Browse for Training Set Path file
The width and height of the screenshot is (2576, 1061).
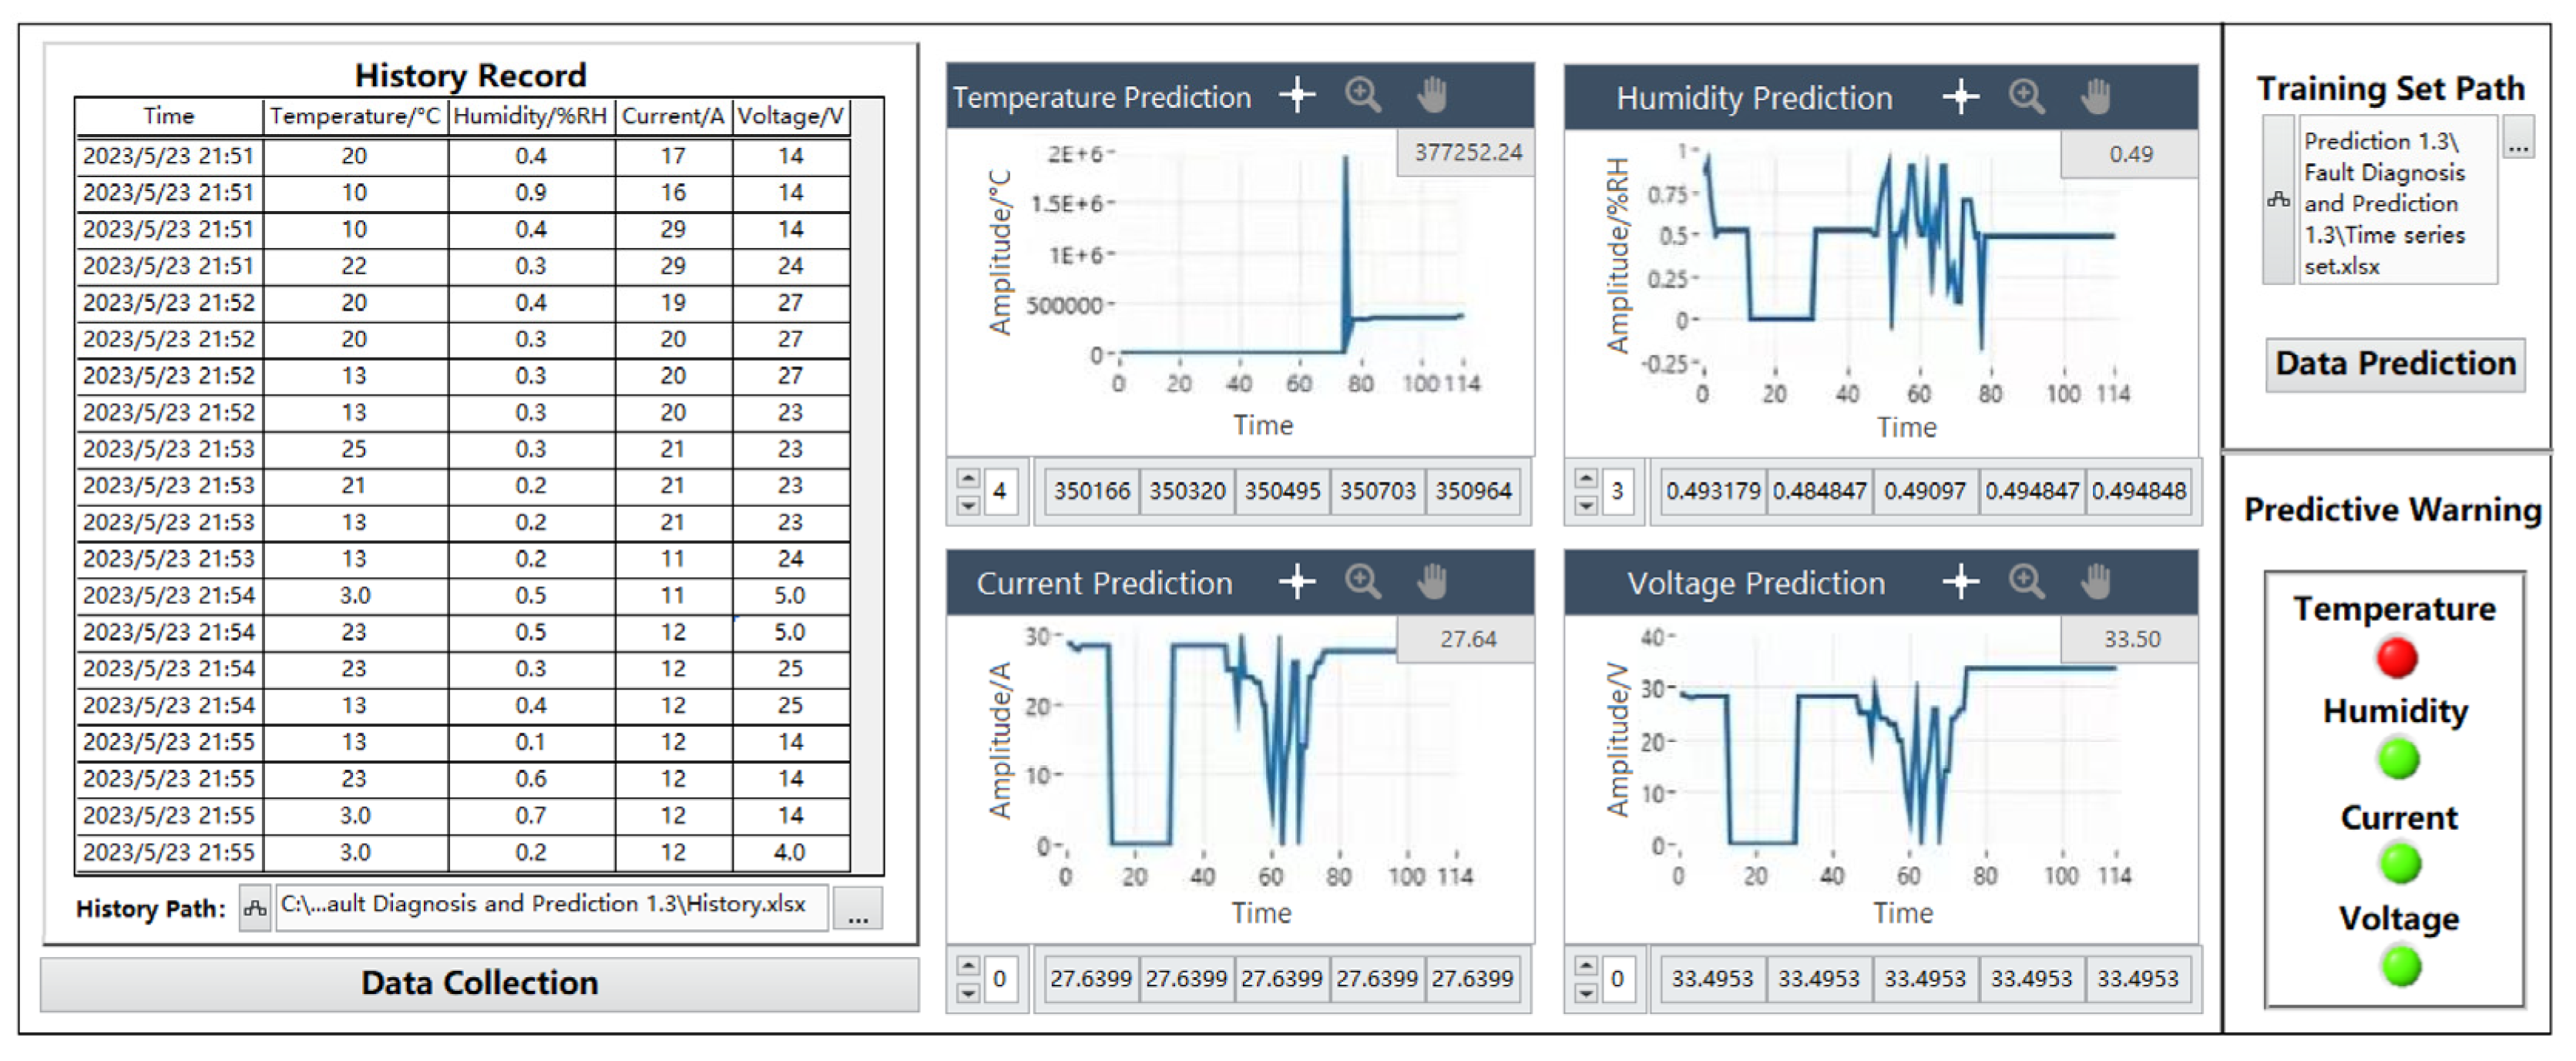coord(2518,138)
